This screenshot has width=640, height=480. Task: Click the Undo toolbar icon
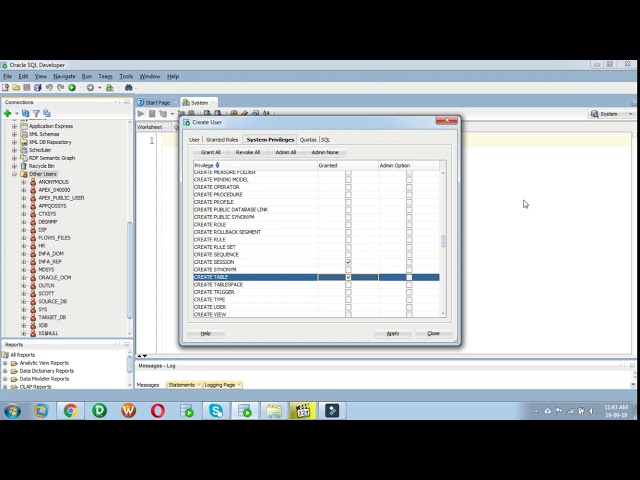click(x=49, y=87)
